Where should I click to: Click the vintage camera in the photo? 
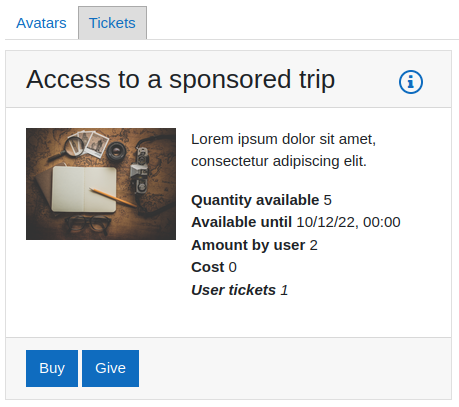(139, 170)
